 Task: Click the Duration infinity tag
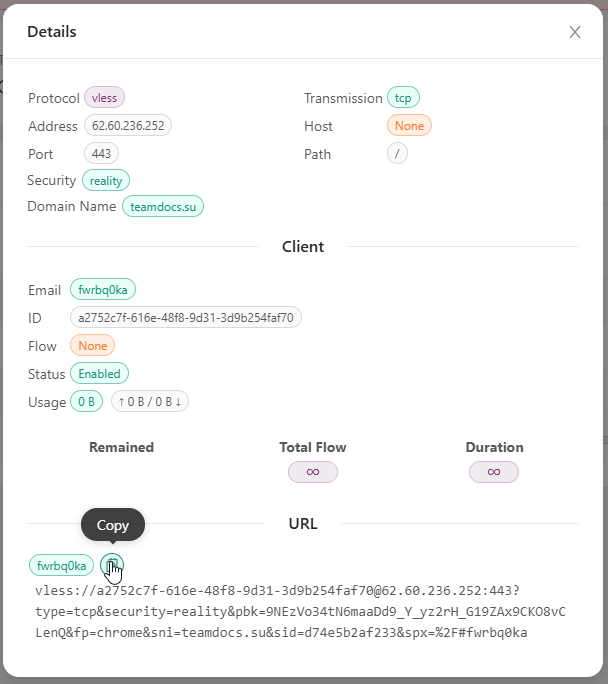point(494,472)
